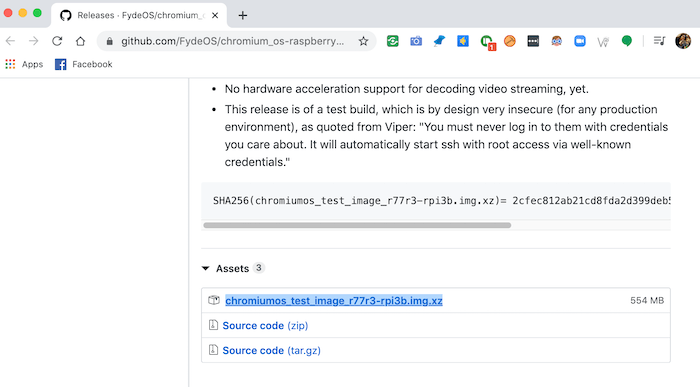Click the orange circular extension icon
This screenshot has height=387, width=700.
point(510,41)
